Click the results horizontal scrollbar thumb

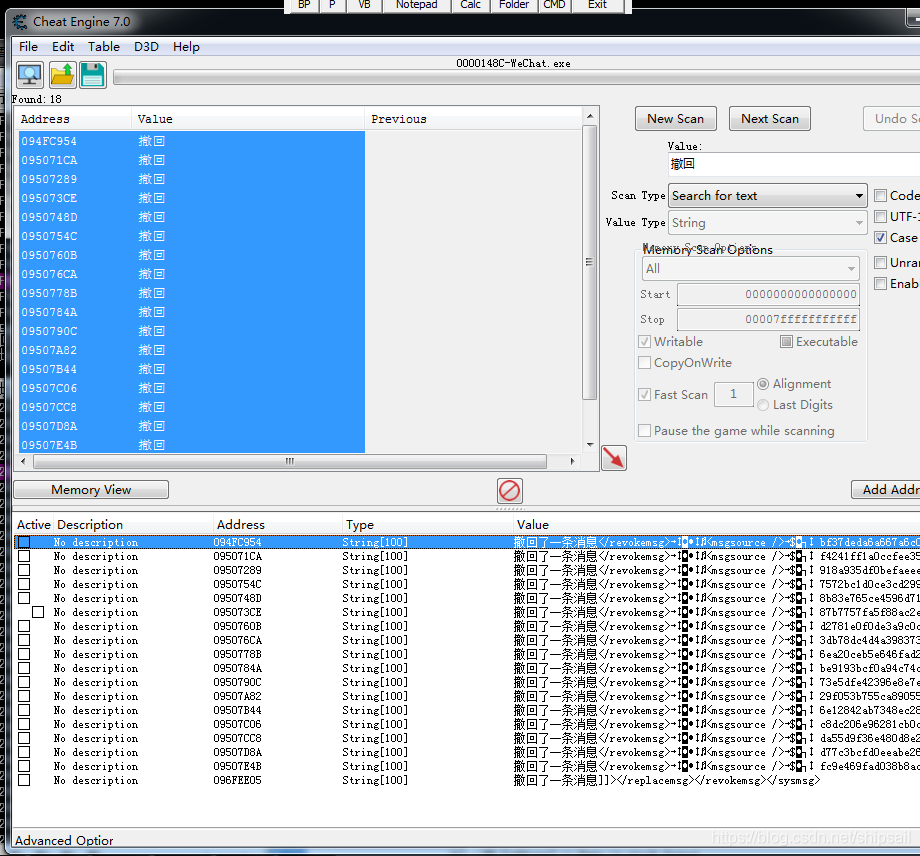click(290, 462)
